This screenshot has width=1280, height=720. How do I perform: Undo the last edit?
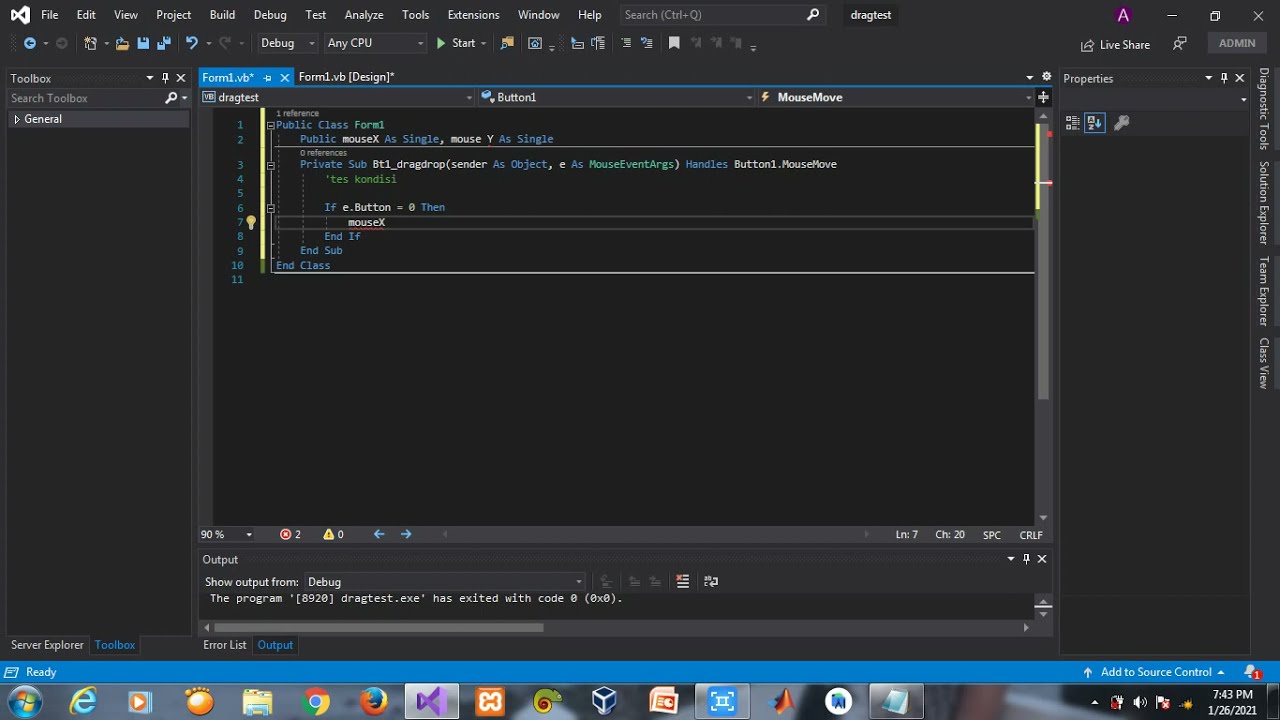click(191, 43)
